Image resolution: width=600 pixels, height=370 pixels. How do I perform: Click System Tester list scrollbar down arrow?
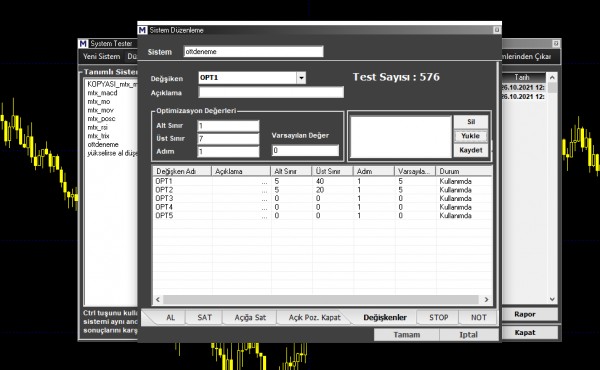[552, 299]
